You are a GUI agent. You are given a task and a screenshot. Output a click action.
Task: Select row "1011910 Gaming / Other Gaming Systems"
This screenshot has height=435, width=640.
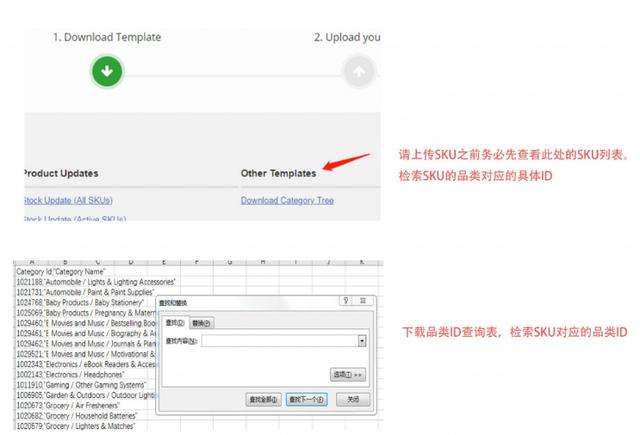81,385
